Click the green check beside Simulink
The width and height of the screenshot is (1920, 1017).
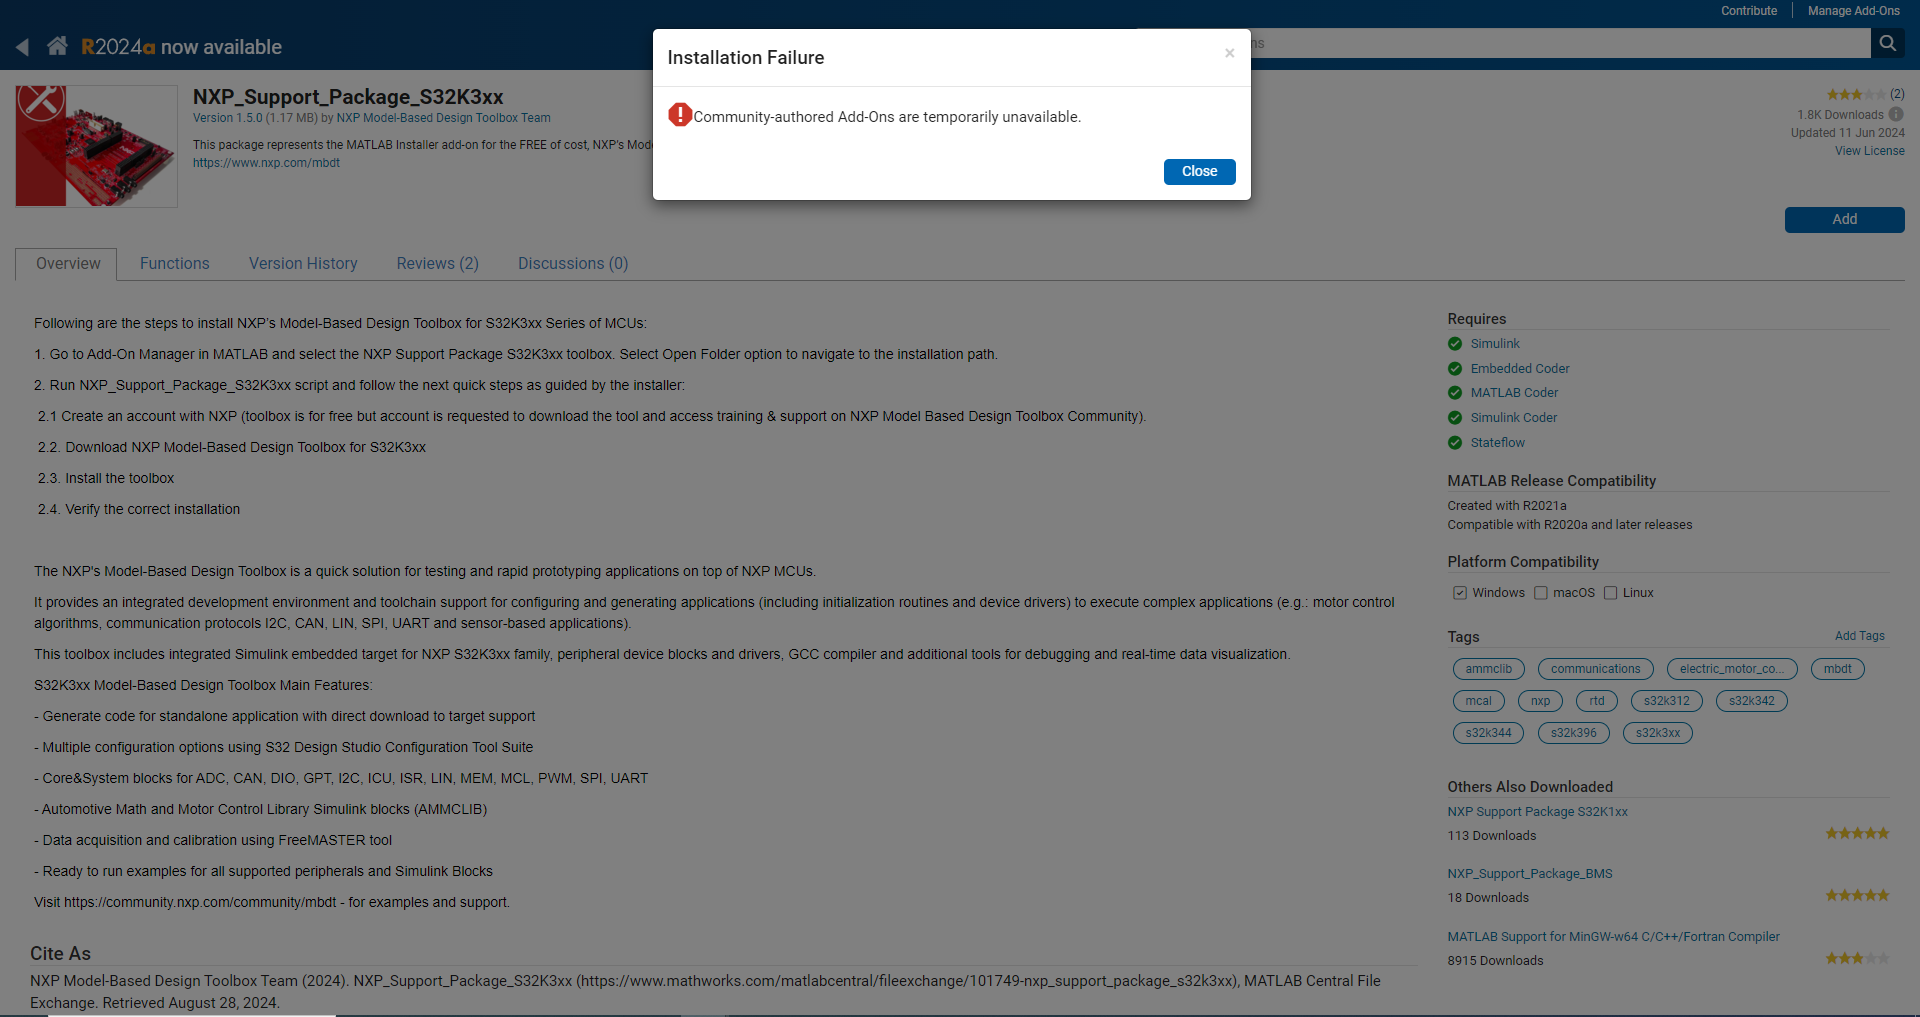(1455, 343)
